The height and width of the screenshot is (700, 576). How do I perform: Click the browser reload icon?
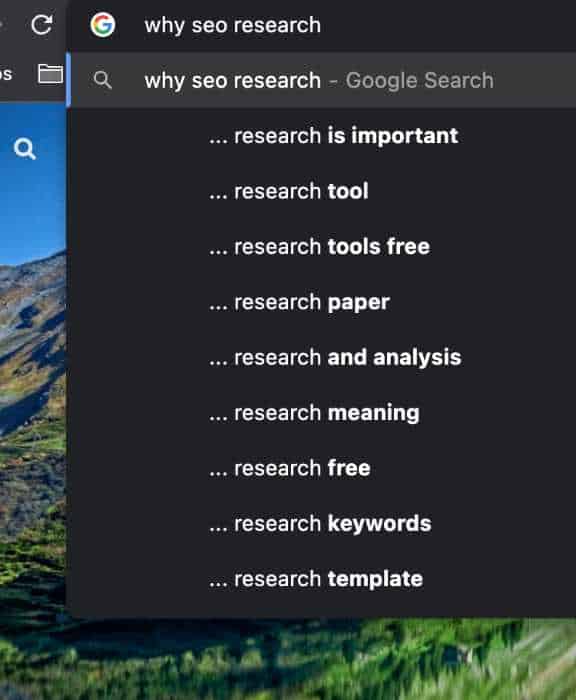click(42, 25)
